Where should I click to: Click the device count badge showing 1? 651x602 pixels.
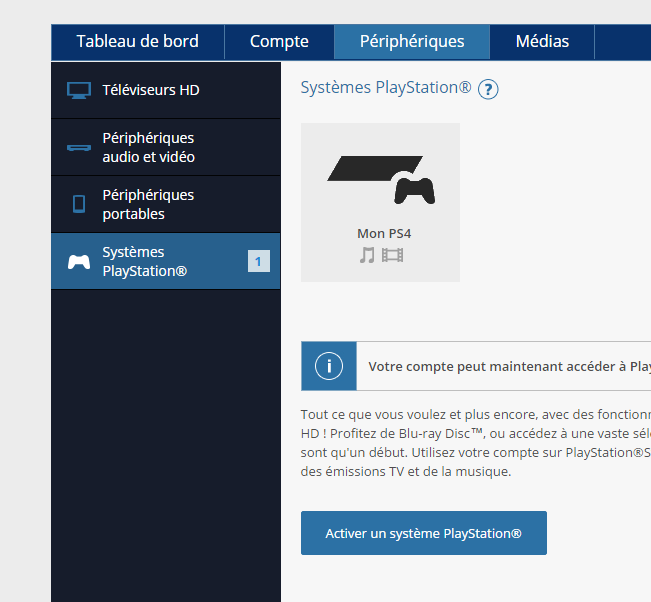(x=259, y=261)
